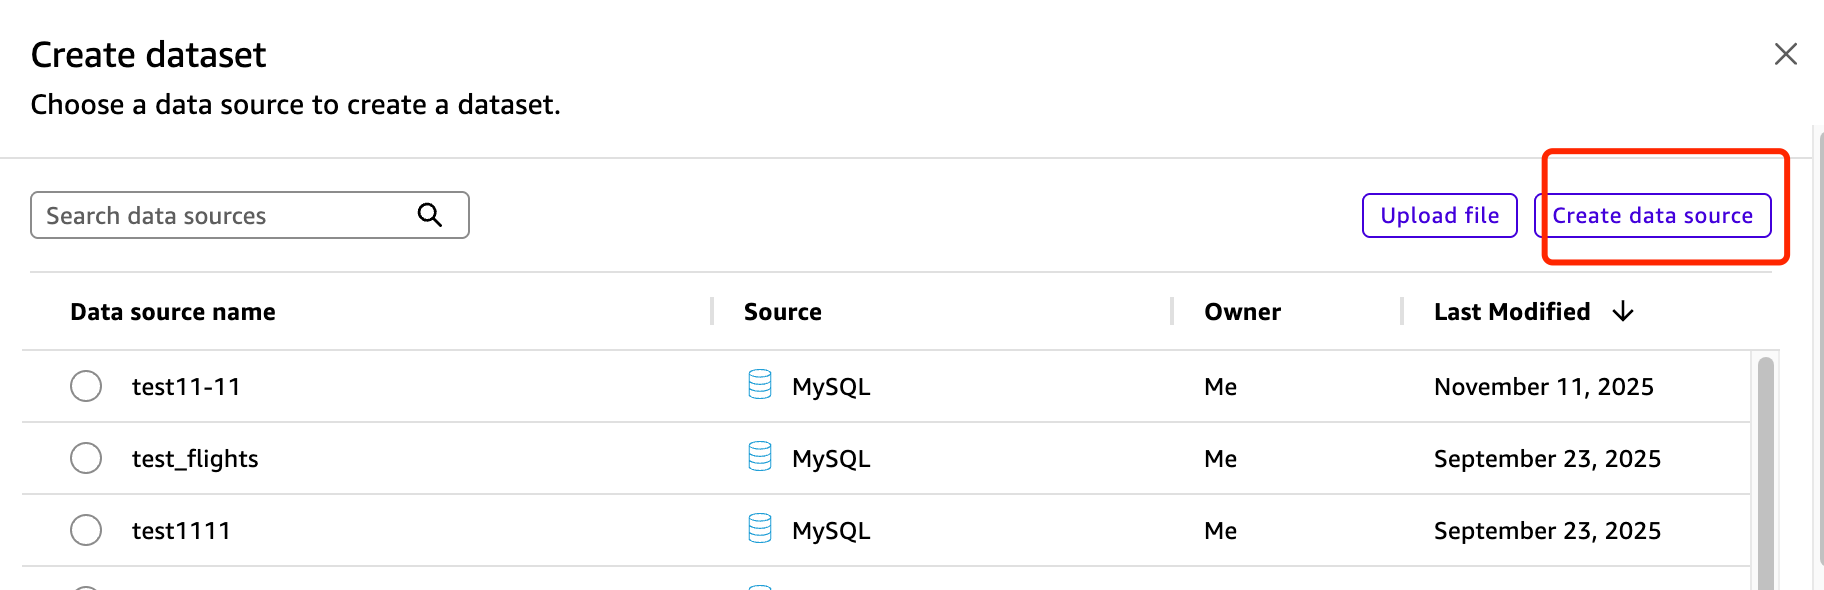Click the Last Modified sort arrow
1824x590 pixels.
coord(1623,312)
